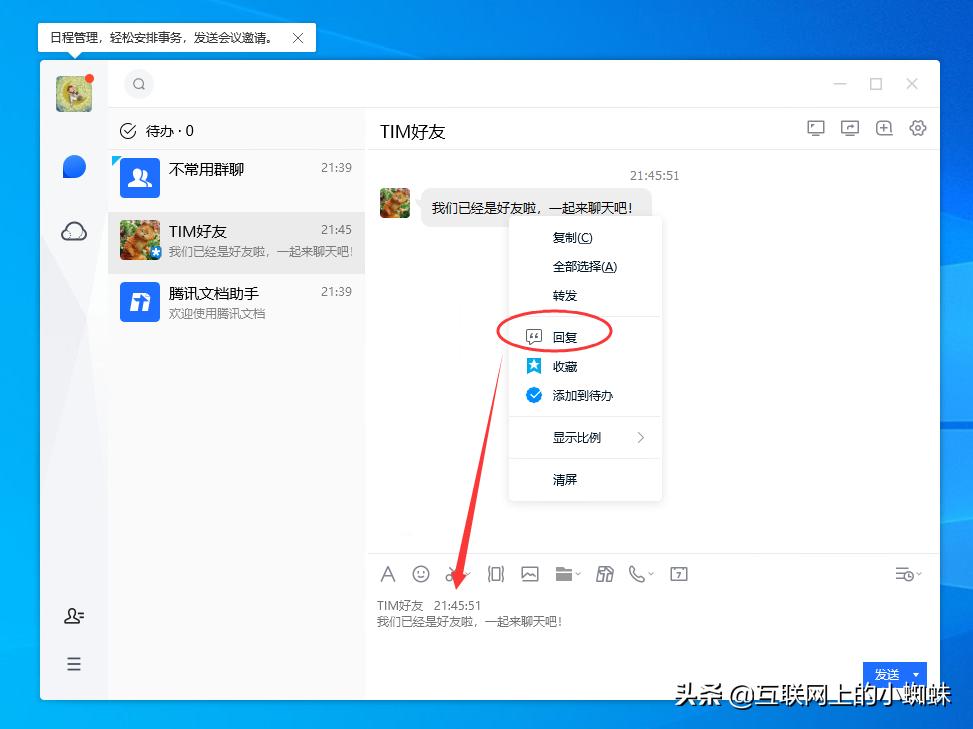
Task: Choose 回复 from context menu
Action: (x=585, y=338)
